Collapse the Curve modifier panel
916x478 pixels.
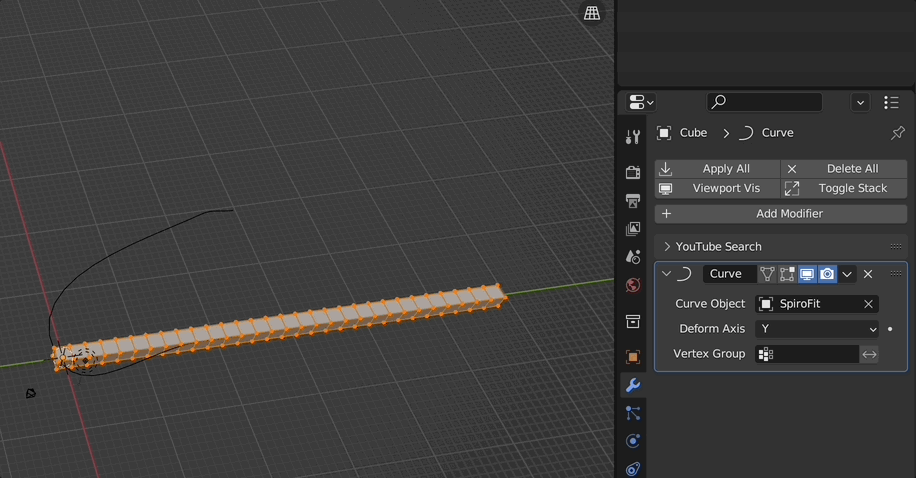click(x=666, y=273)
